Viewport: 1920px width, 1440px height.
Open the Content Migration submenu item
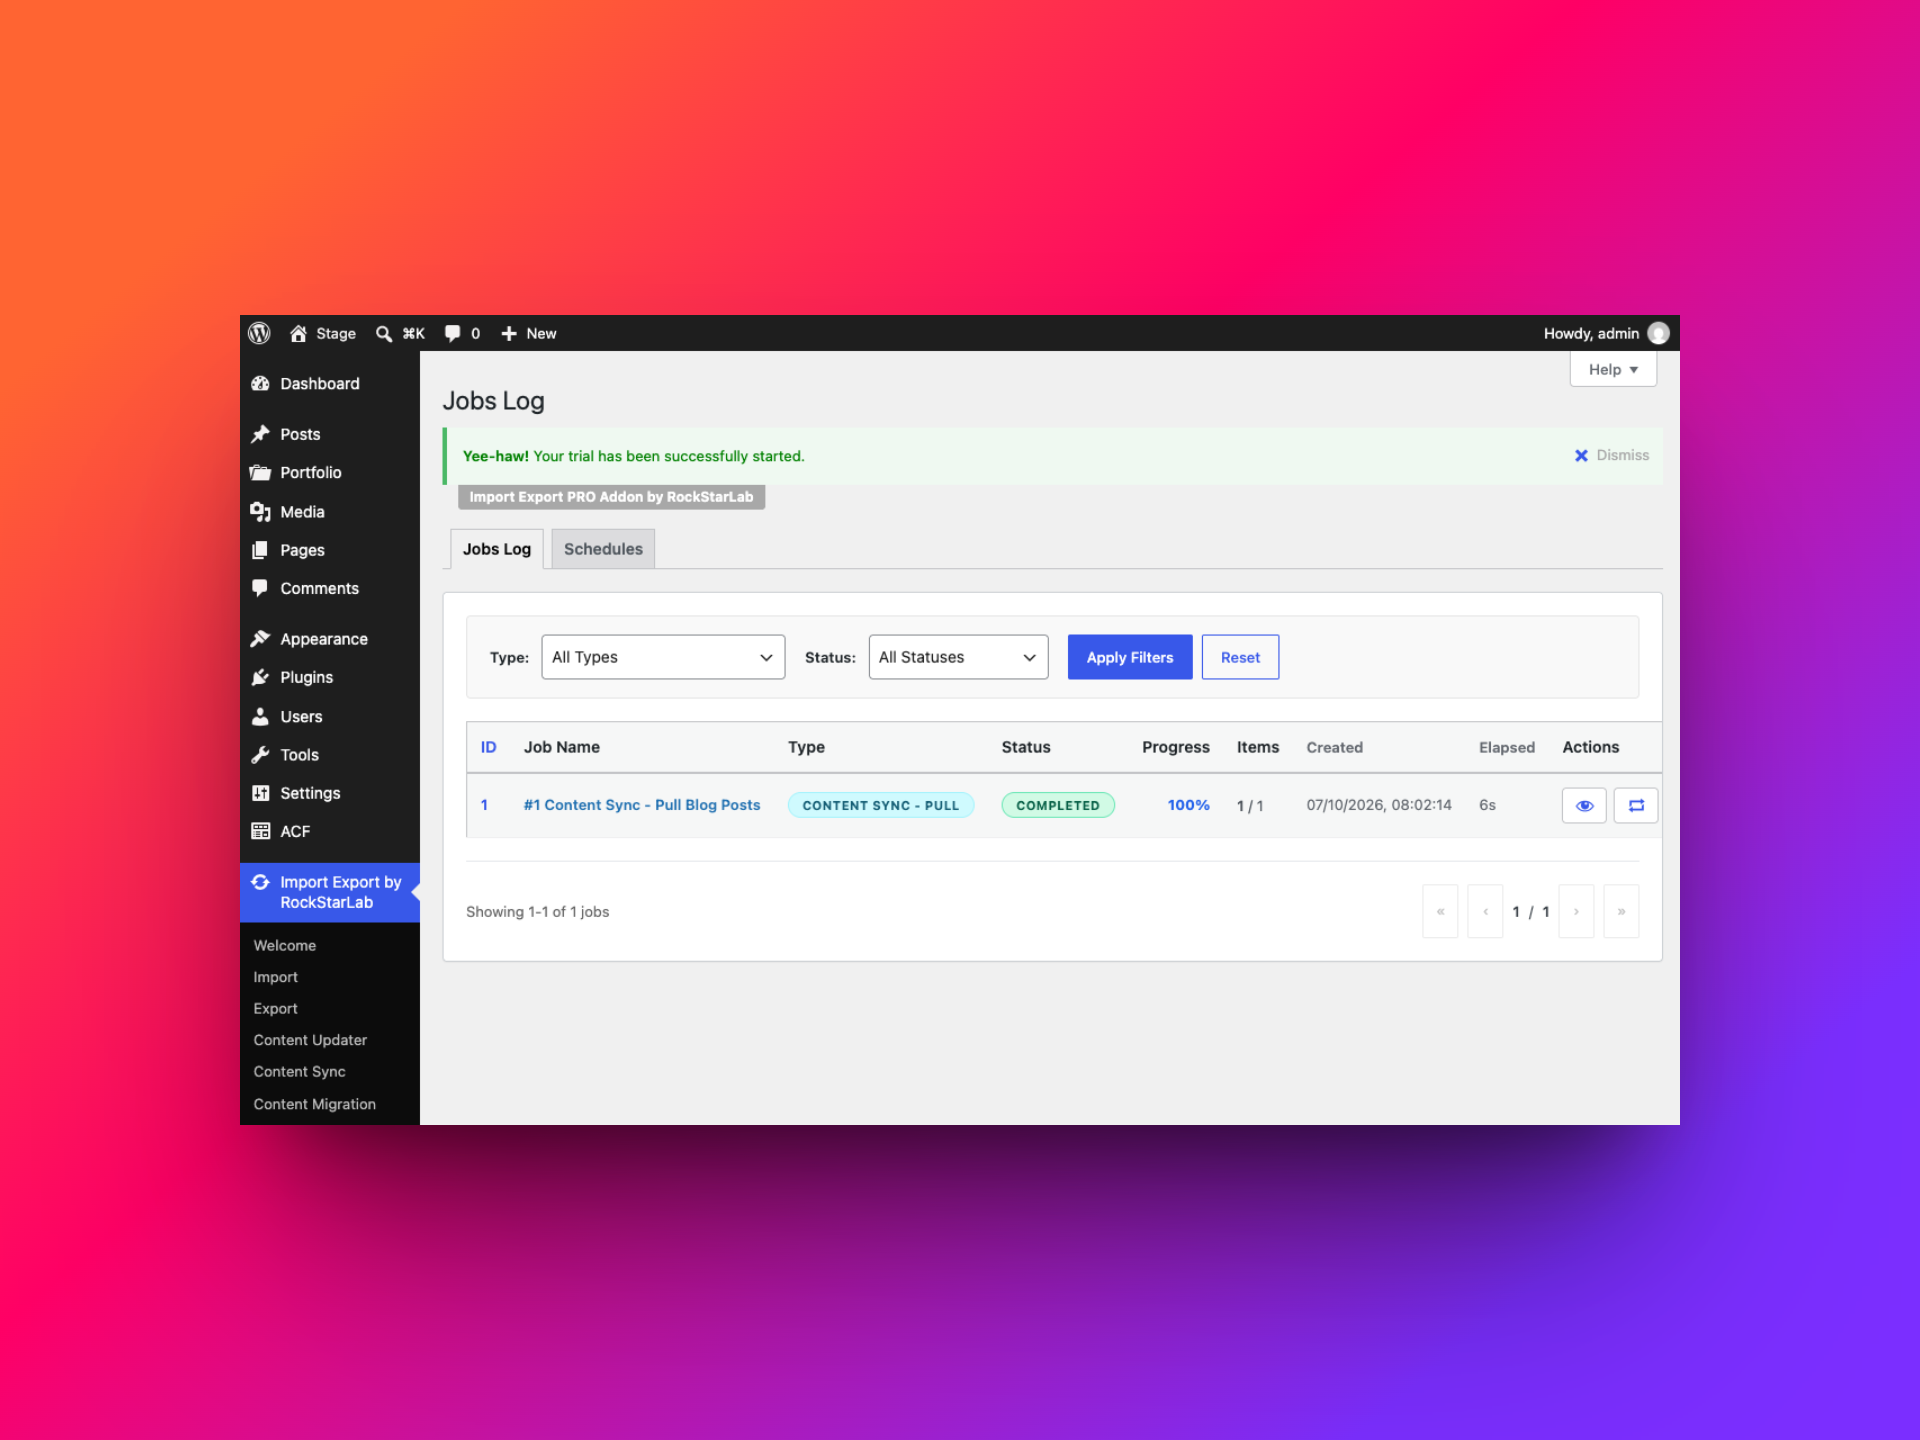coord(315,1104)
